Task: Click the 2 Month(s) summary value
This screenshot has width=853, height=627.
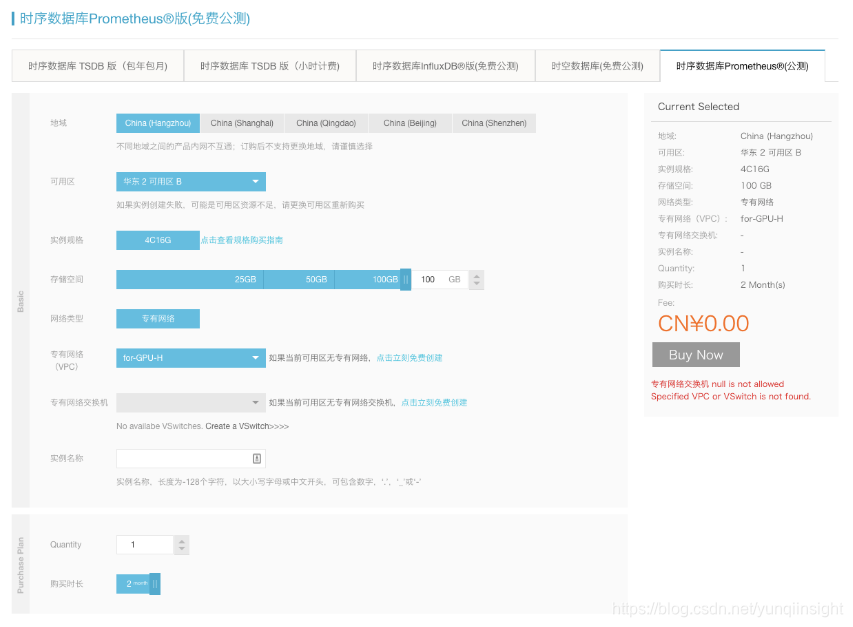Action: [x=763, y=285]
